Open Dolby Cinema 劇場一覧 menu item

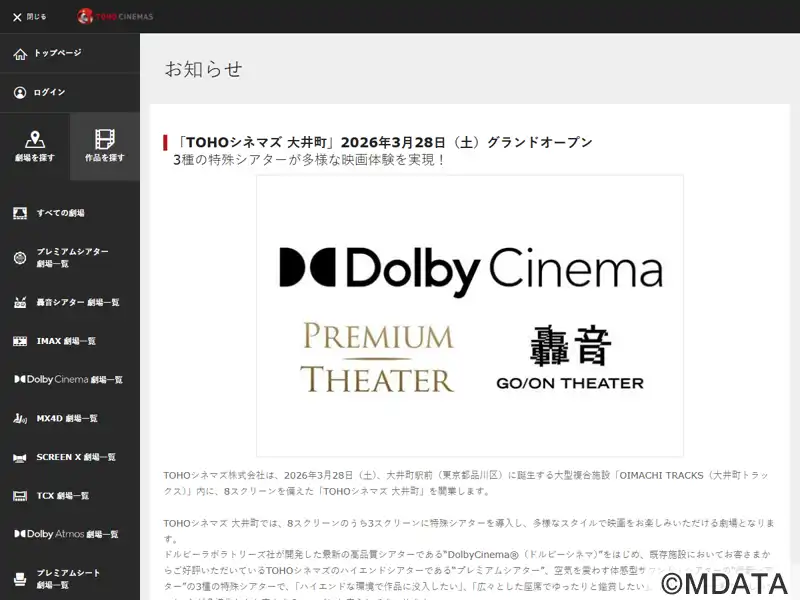(68, 380)
